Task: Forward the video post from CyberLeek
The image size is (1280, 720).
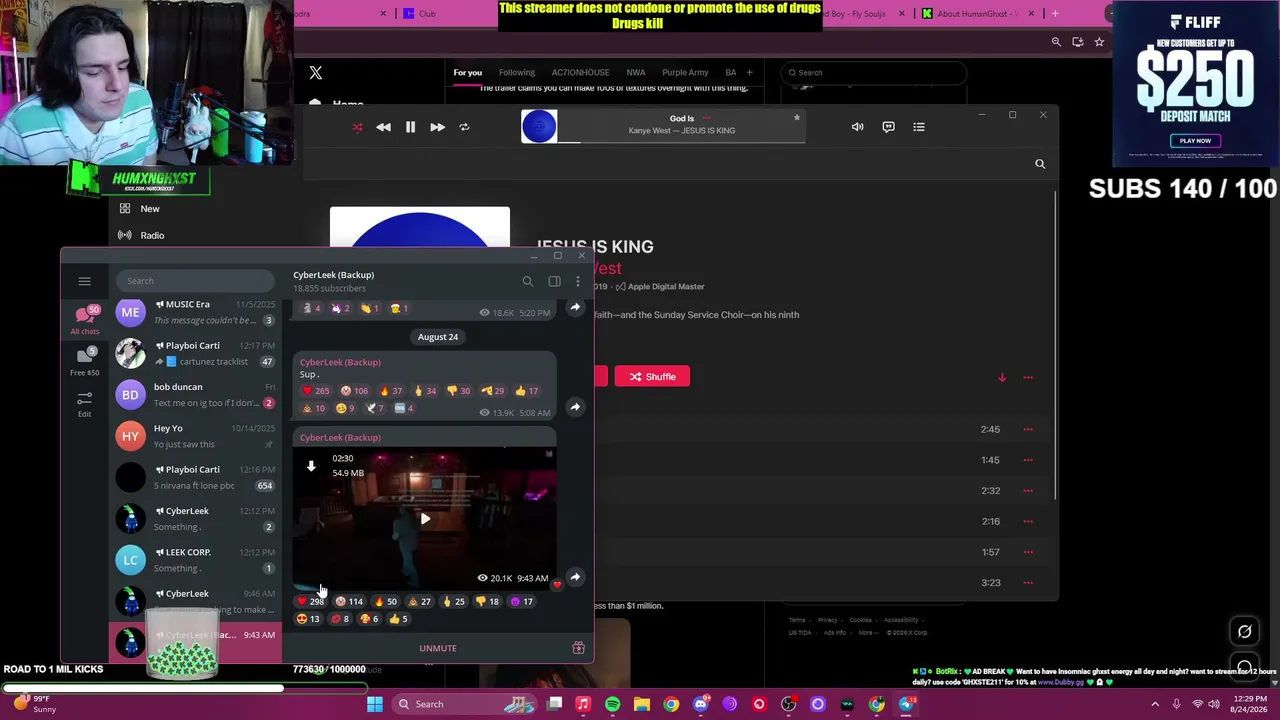Action: point(575,577)
